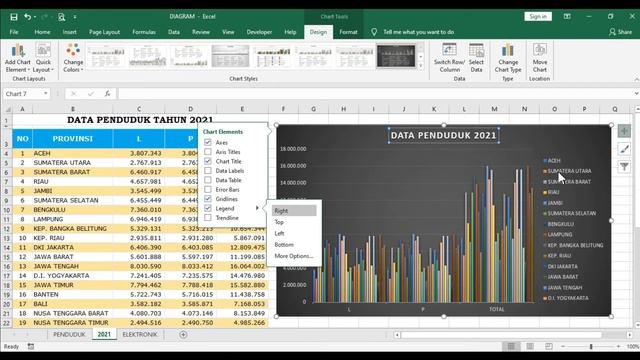The width and height of the screenshot is (640, 360).
Task: Click Move Chart icon
Action: [540, 50]
